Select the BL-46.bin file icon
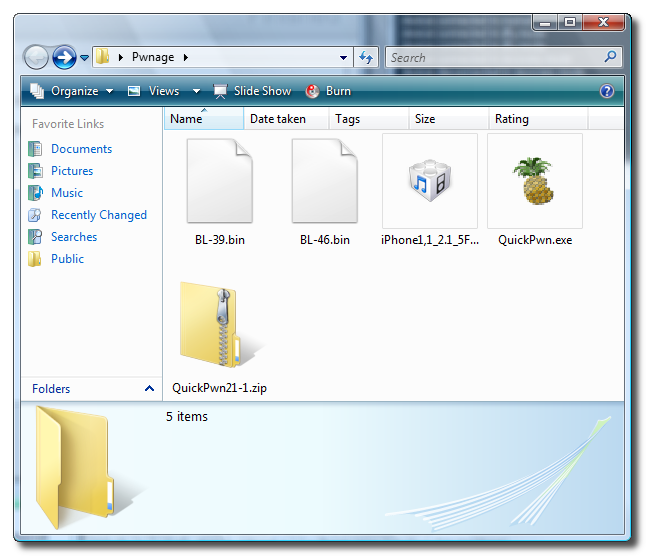Image resolution: width=646 pixels, height=556 pixels. coord(324,181)
